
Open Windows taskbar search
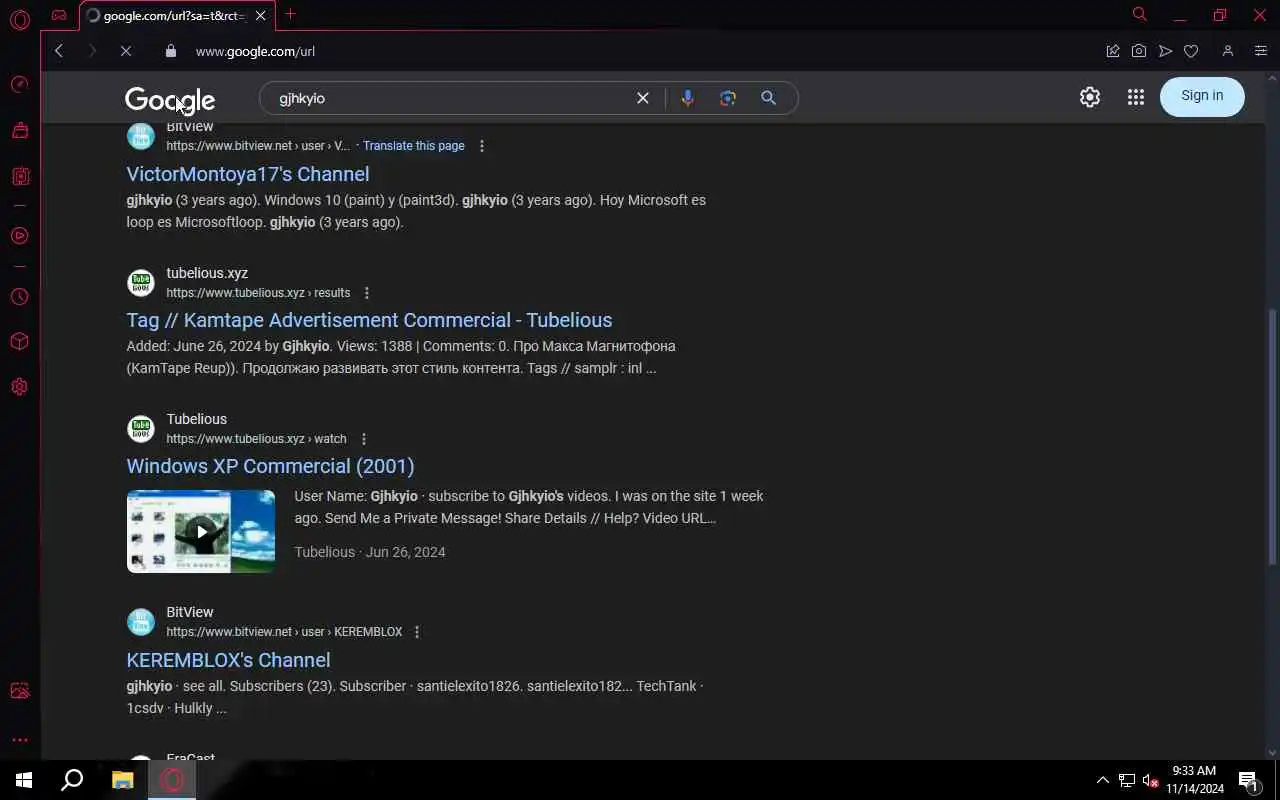click(x=72, y=780)
